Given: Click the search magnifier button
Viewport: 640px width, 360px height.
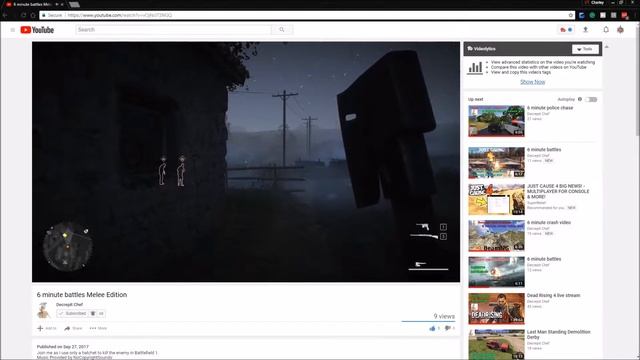Looking at the screenshot, I should (x=282, y=30).
